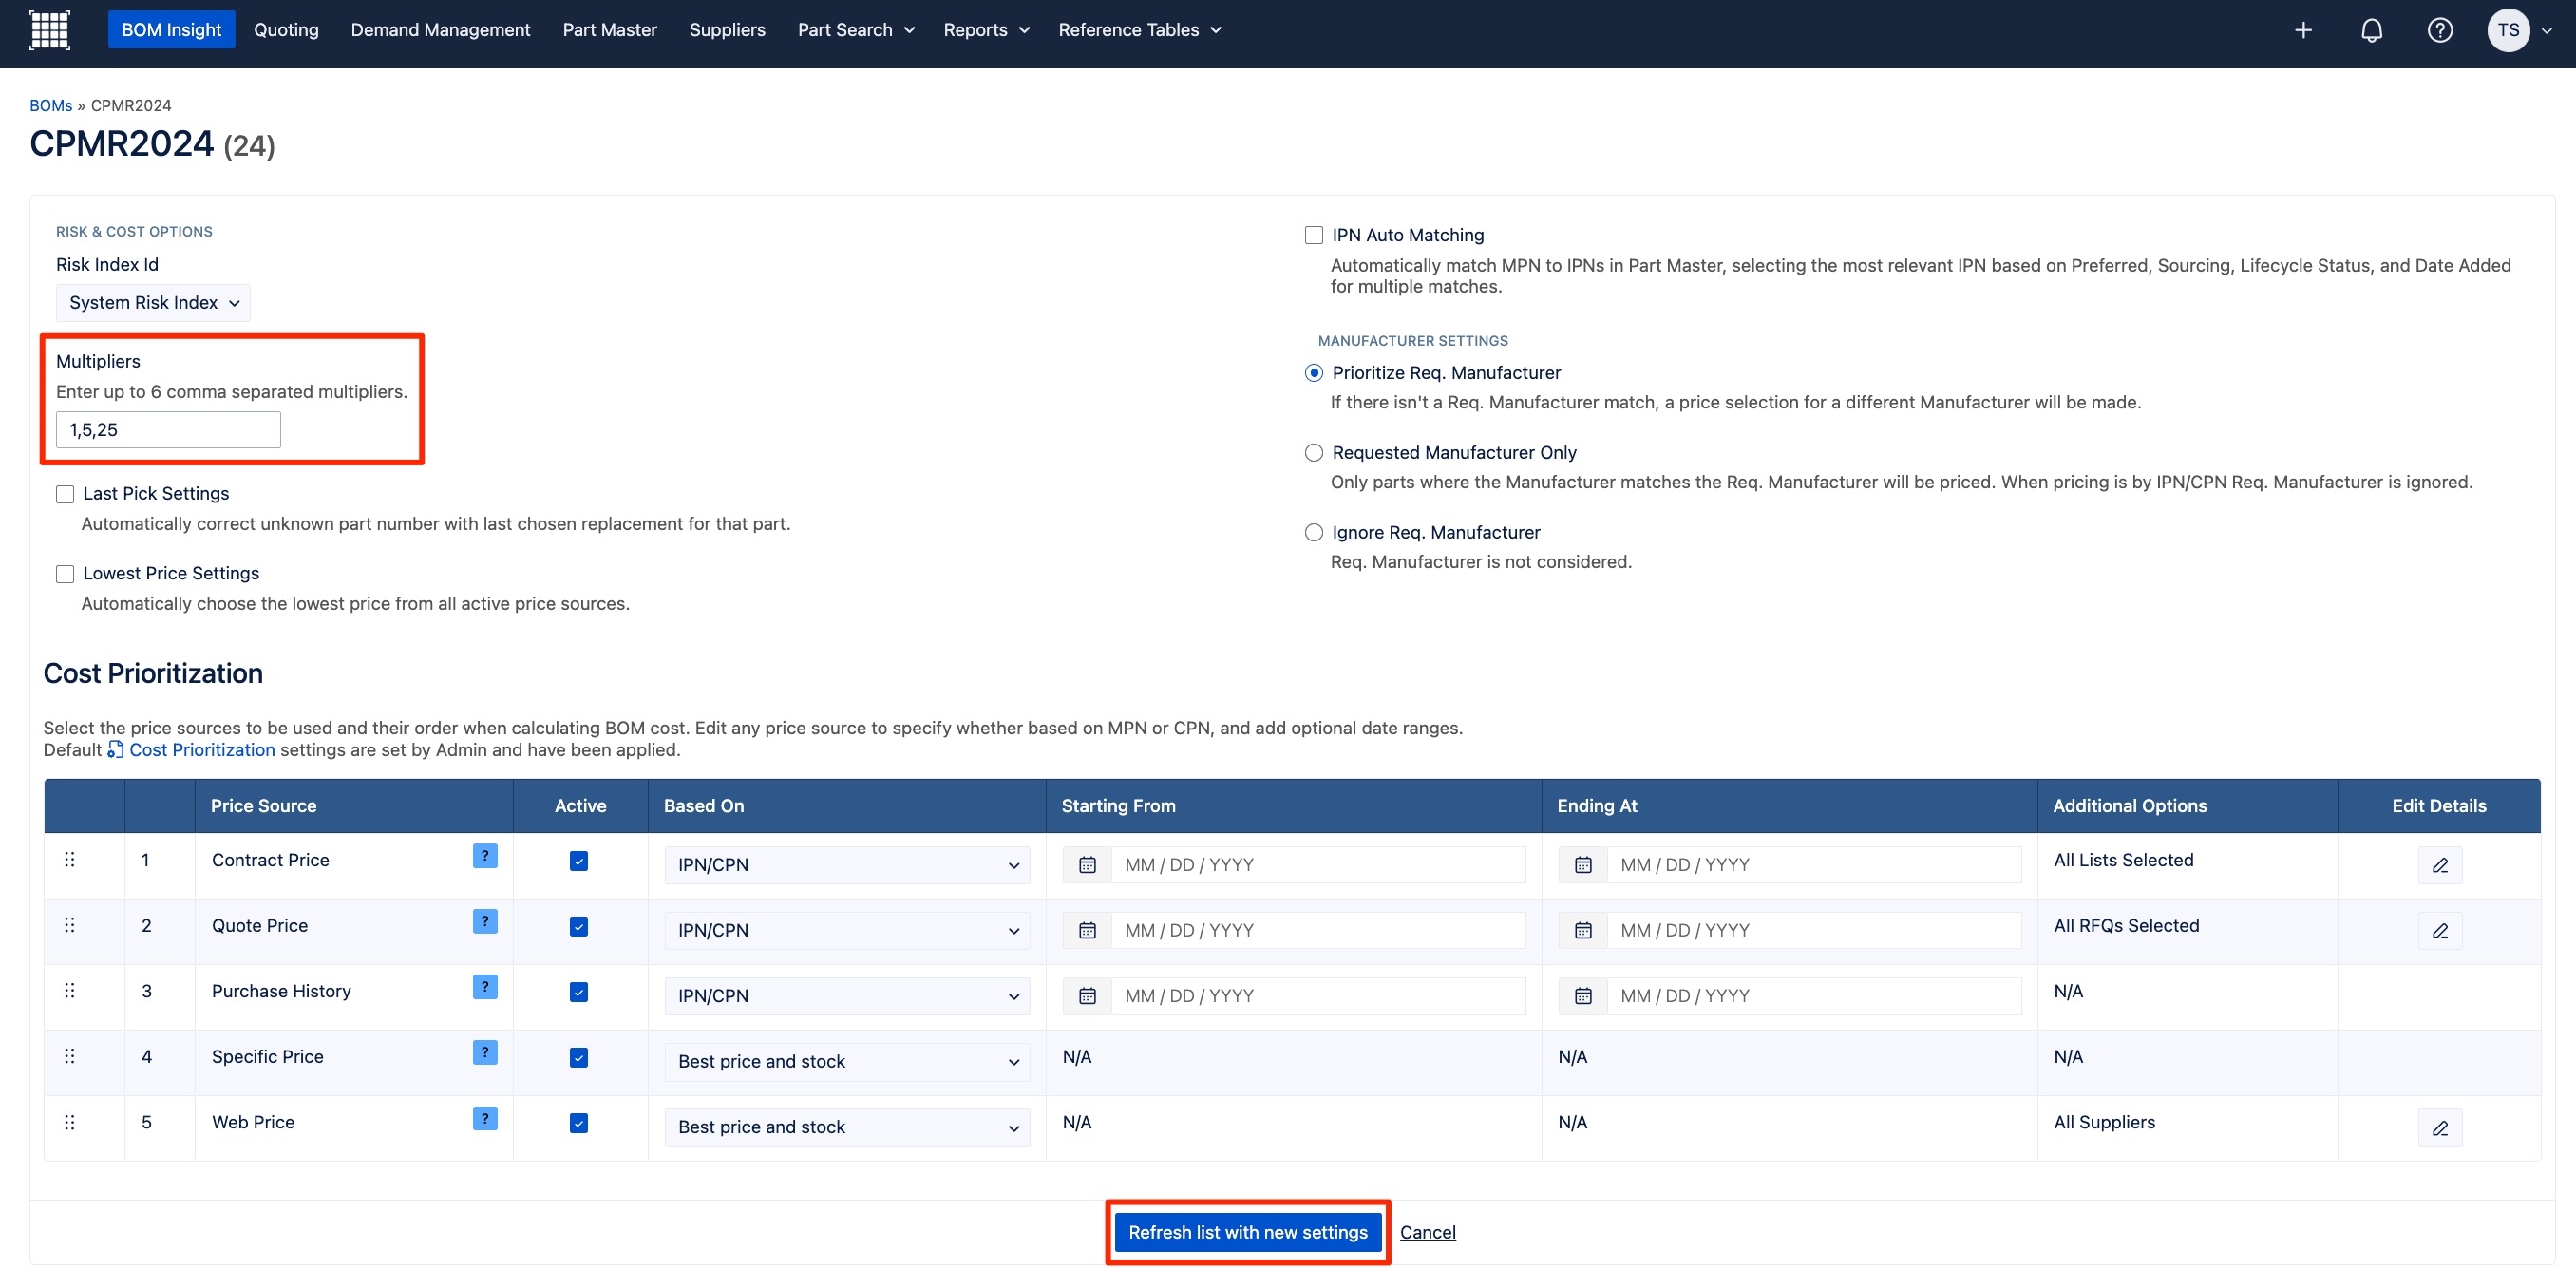
Task: Open the app grid logo icon
Action: point(49,30)
